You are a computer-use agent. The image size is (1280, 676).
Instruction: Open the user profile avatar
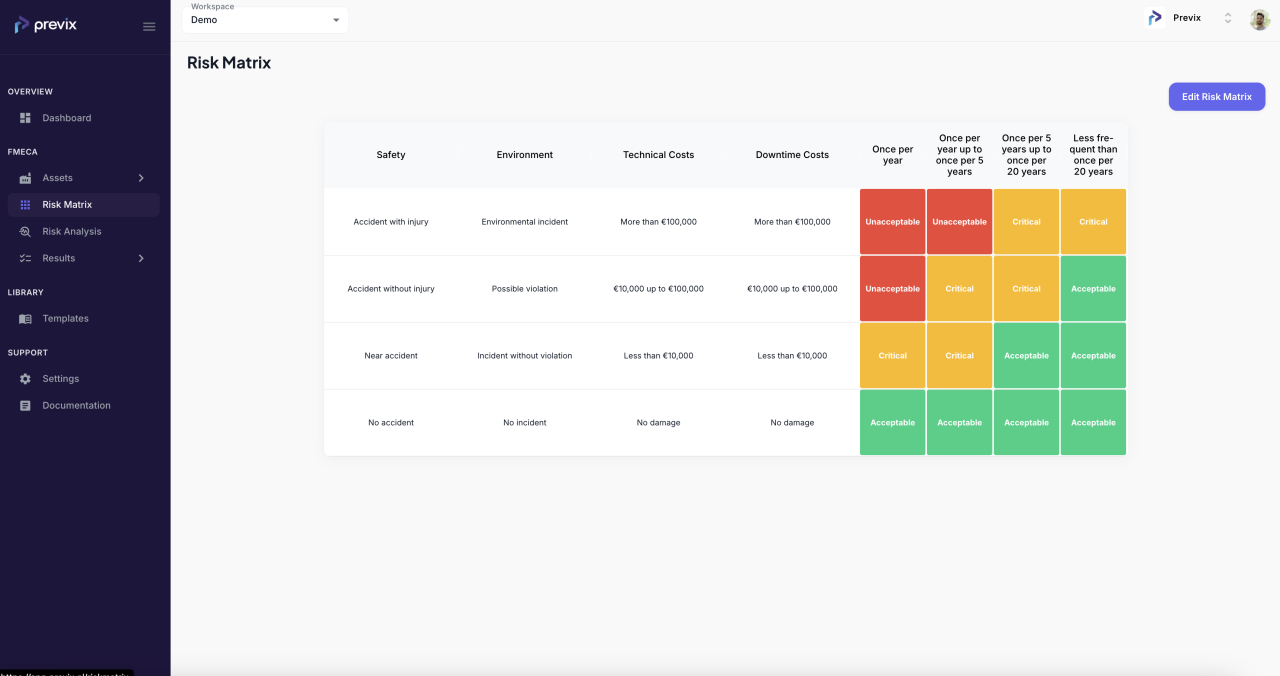1259,19
